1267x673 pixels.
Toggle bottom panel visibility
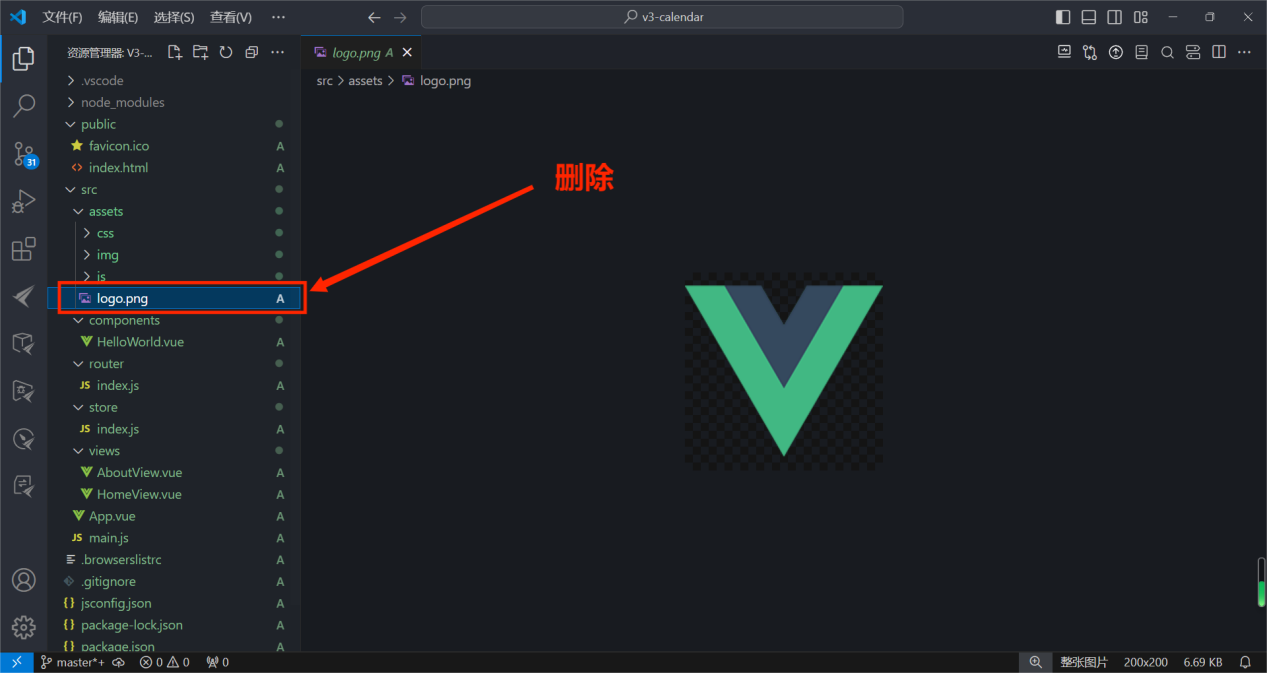[x=1089, y=17]
